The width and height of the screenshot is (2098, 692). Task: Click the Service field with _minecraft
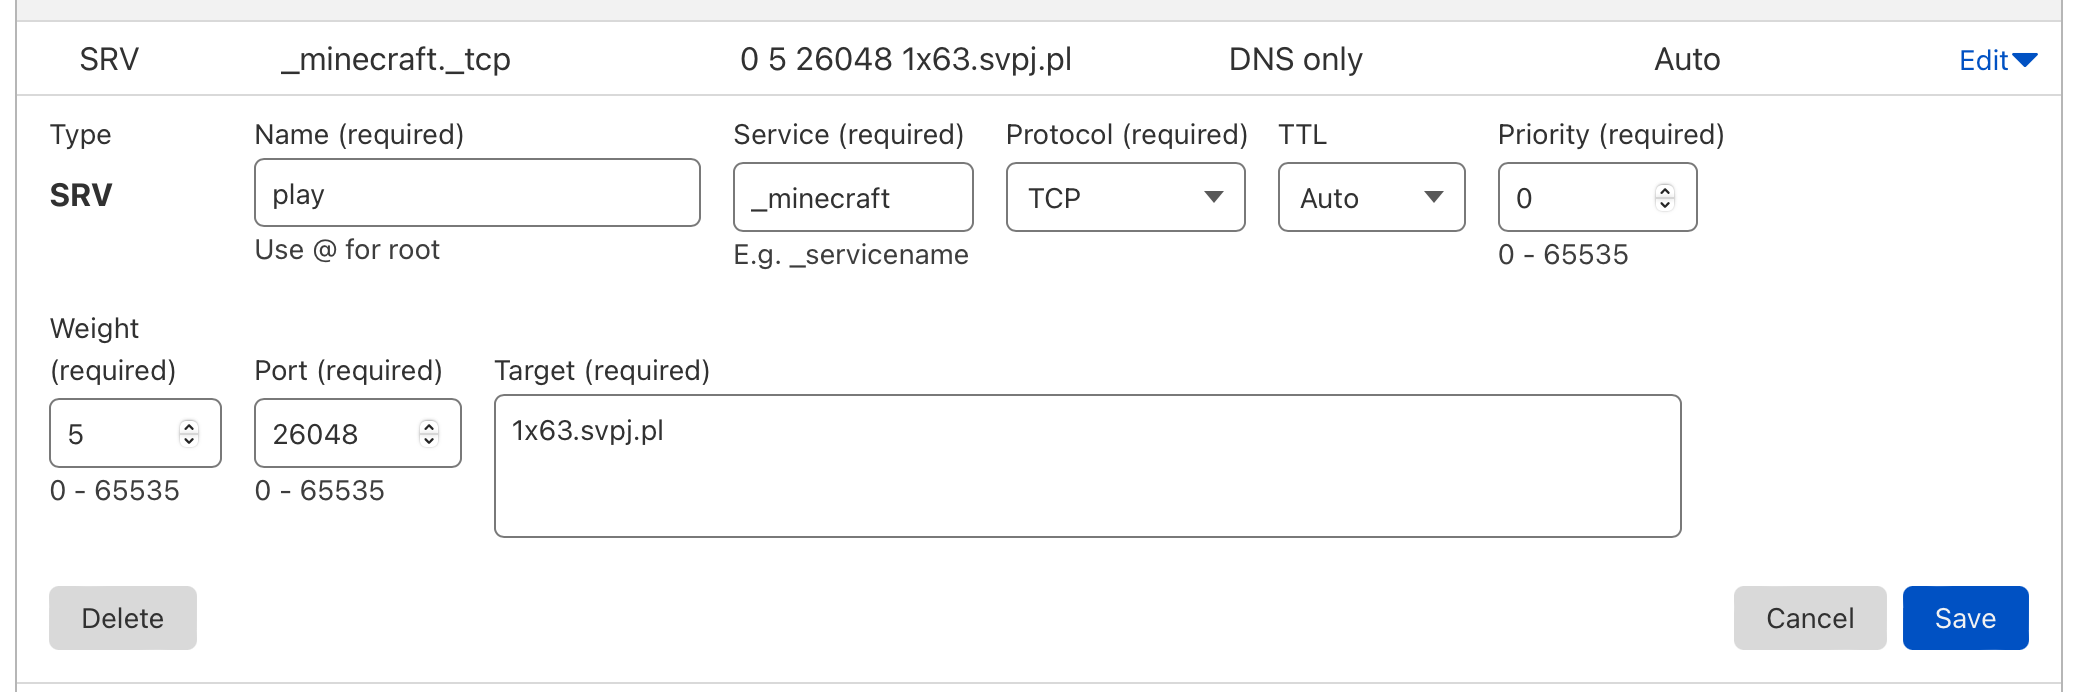pyautogui.click(x=852, y=198)
